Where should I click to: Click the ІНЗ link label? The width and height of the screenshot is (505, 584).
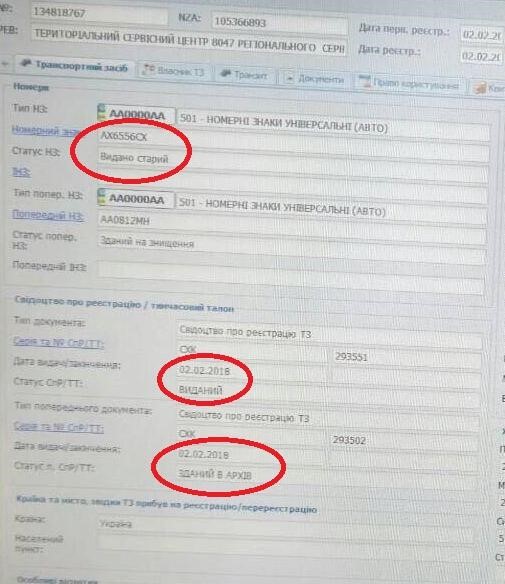coord(22,172)
